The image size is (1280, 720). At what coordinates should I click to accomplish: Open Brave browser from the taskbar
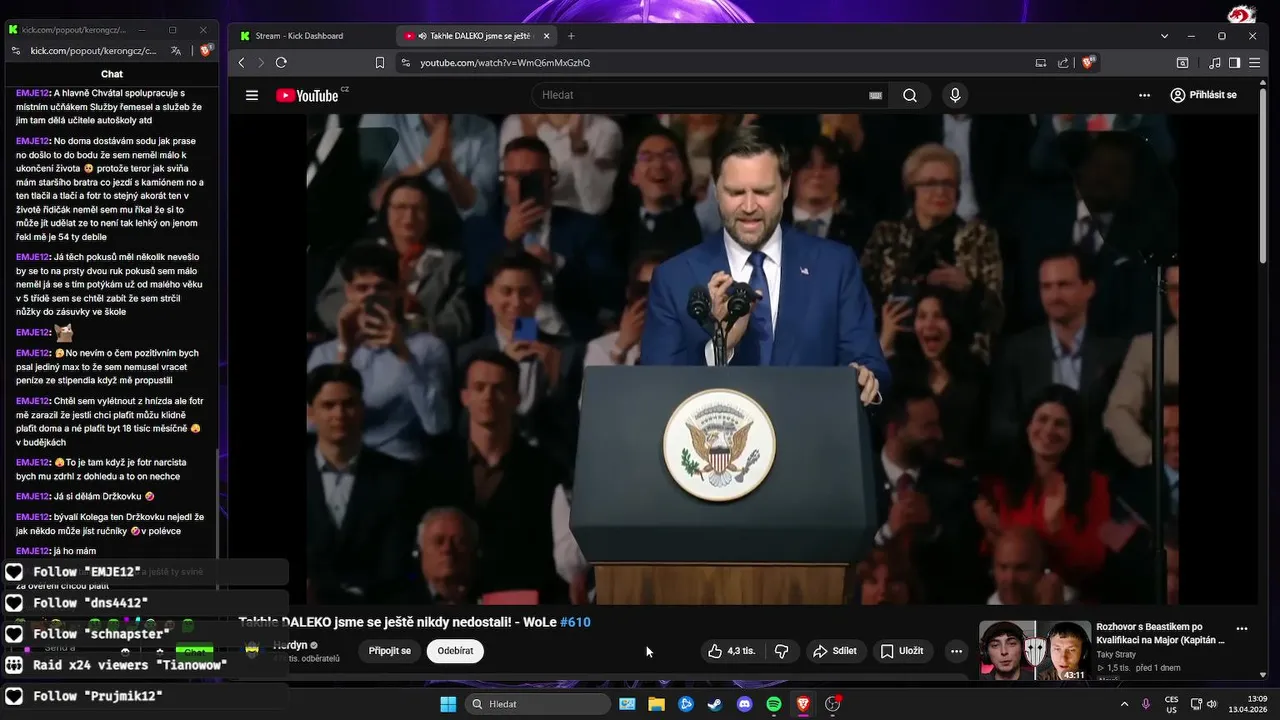[x=803, y=704]
